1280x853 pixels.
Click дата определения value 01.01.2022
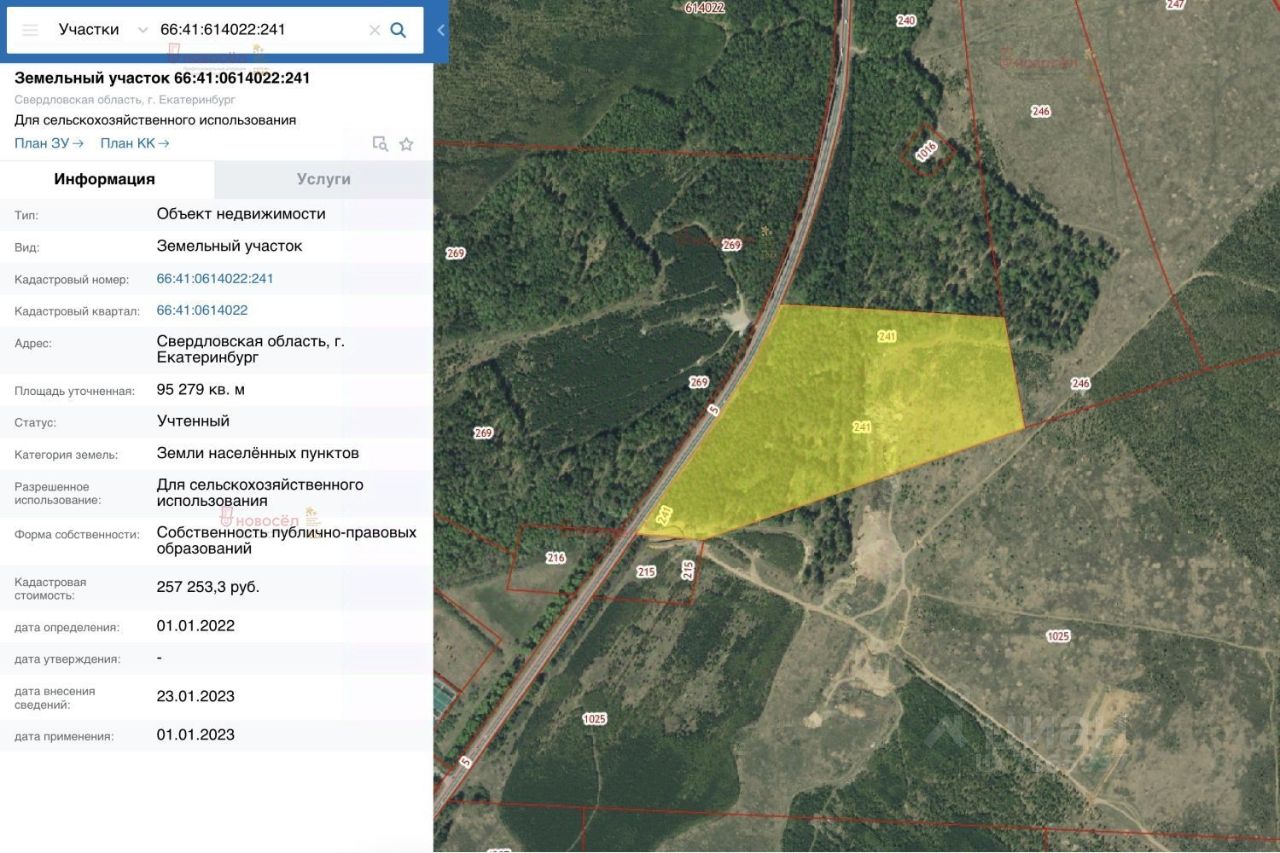coord(196,626)
